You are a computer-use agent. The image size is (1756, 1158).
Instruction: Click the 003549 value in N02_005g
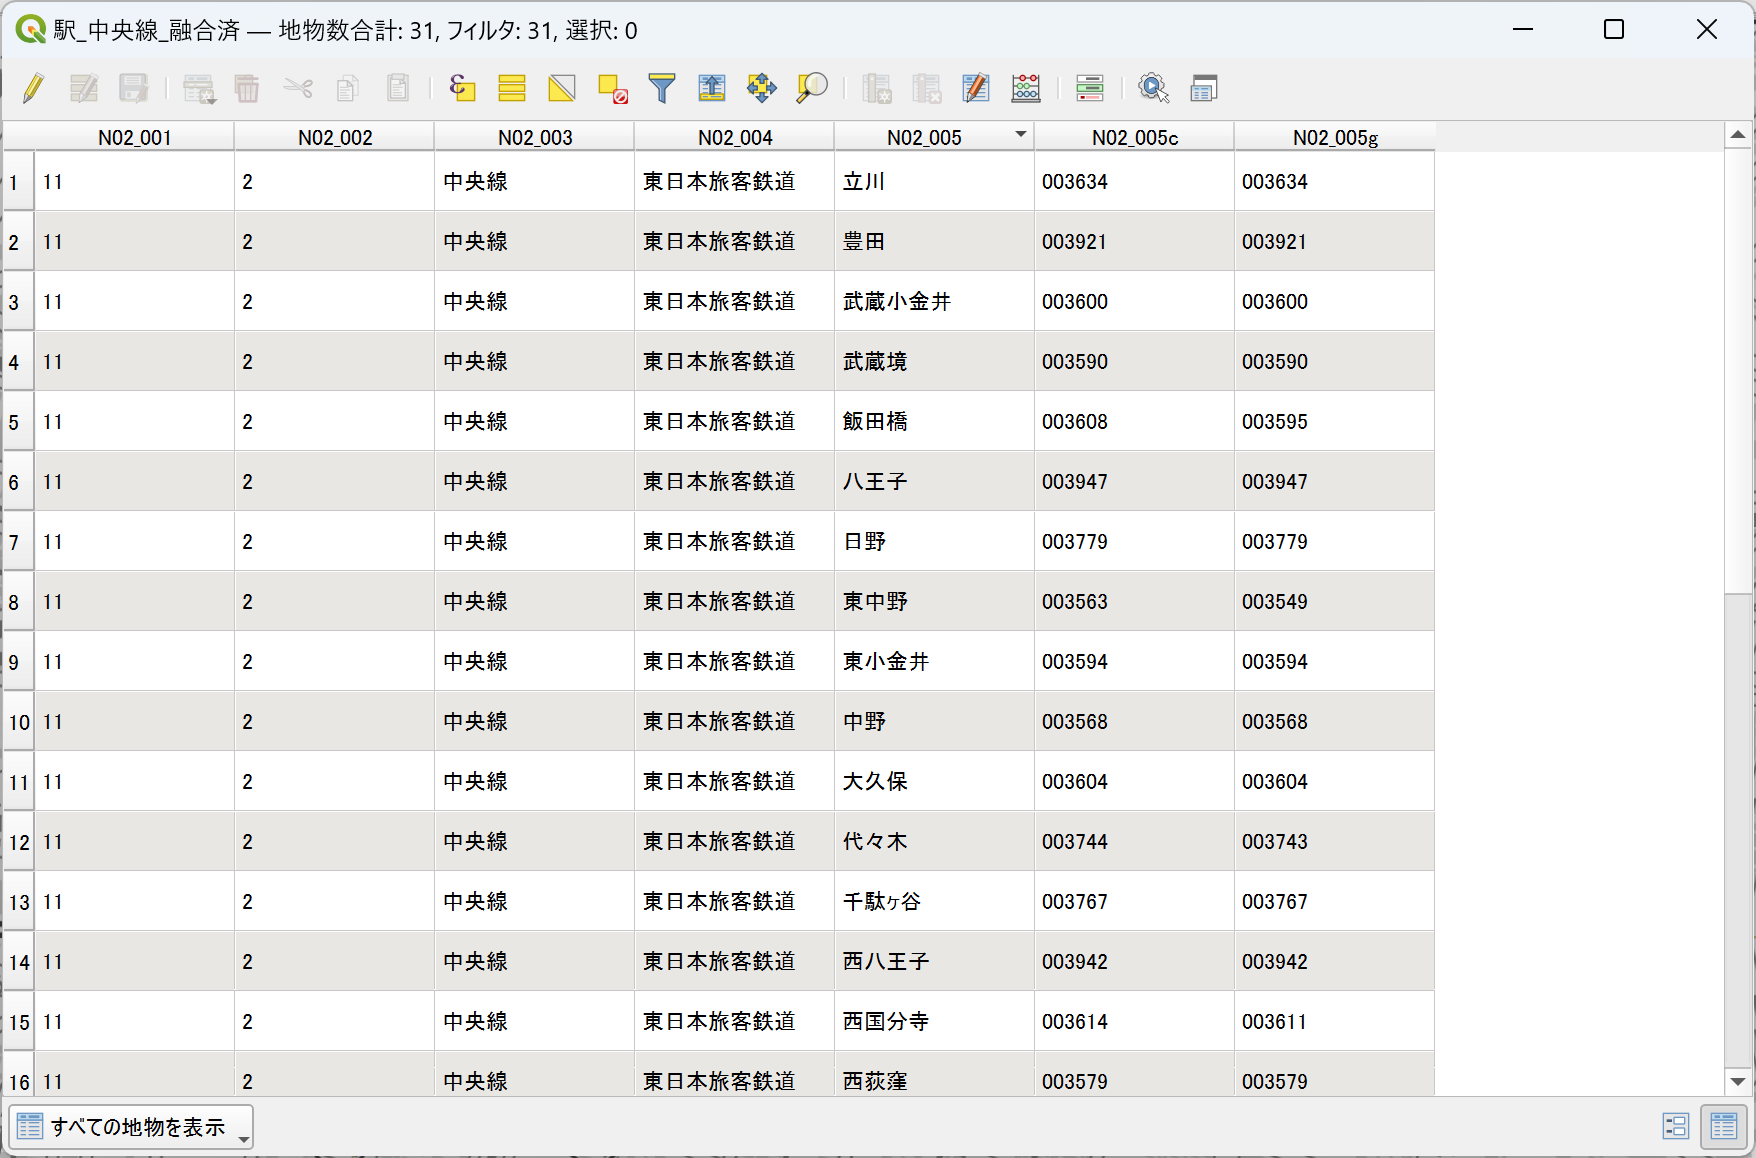point(1334,601)
